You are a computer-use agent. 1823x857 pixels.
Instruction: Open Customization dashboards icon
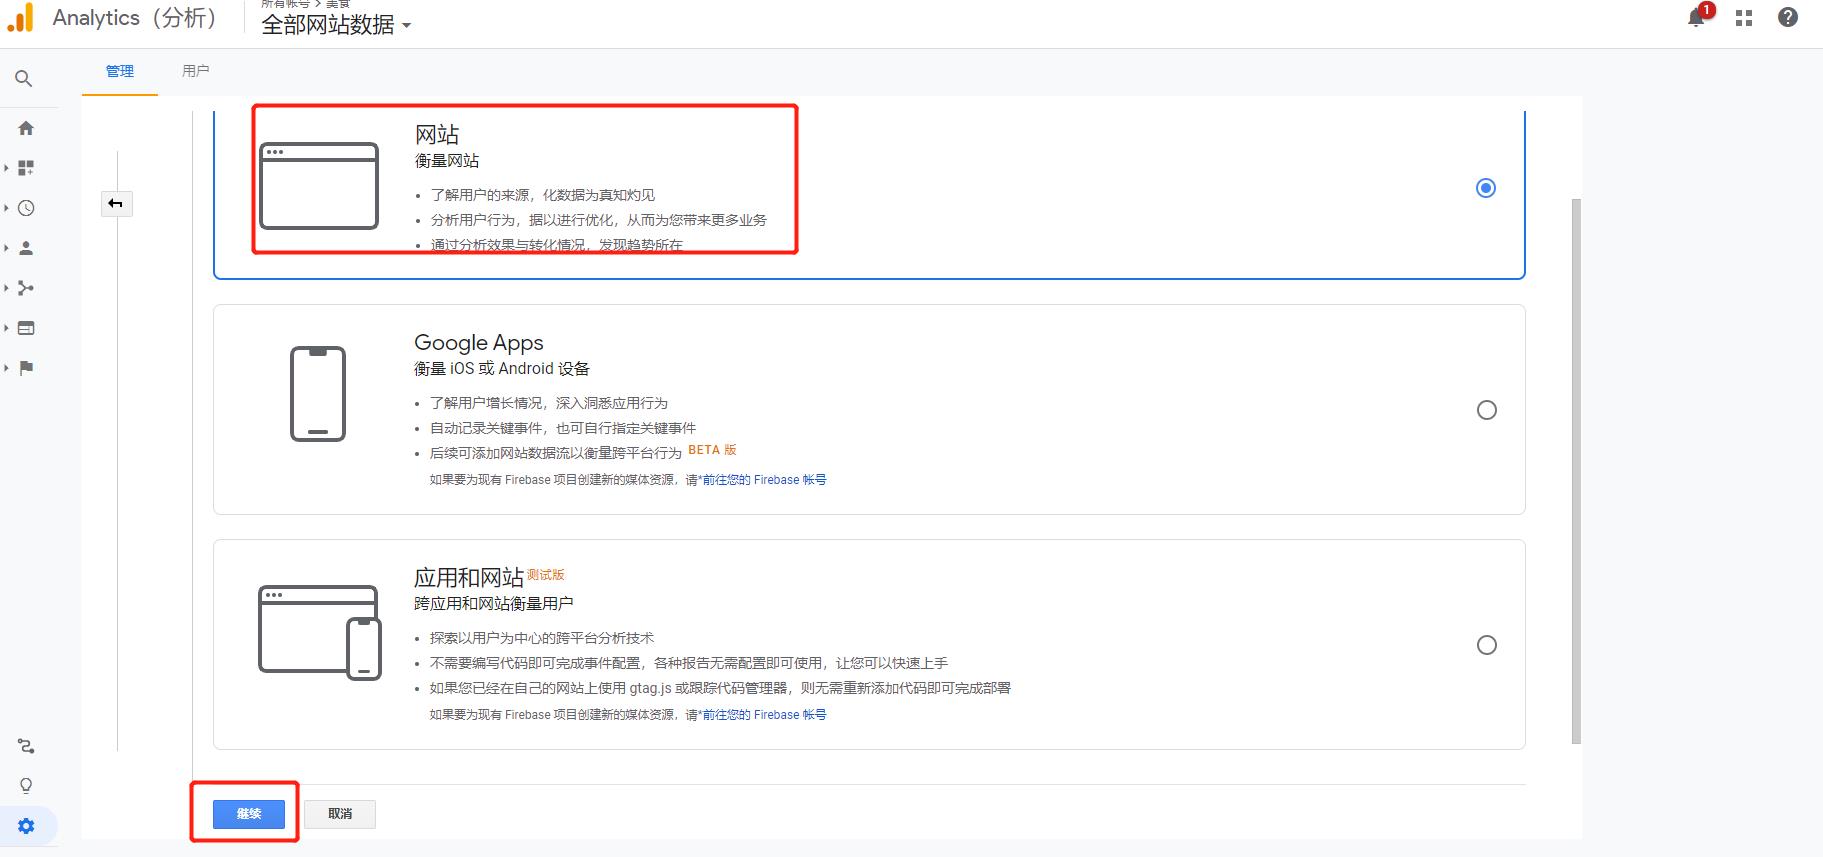click(x=26, y=168)
